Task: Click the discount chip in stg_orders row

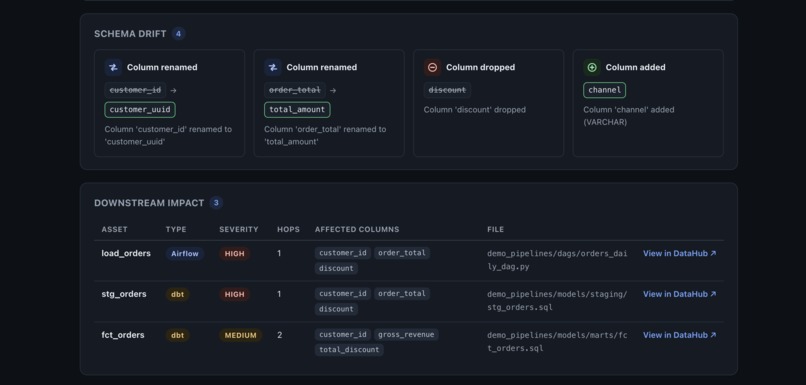Action: pyautogui.click(x=336, y=309)
